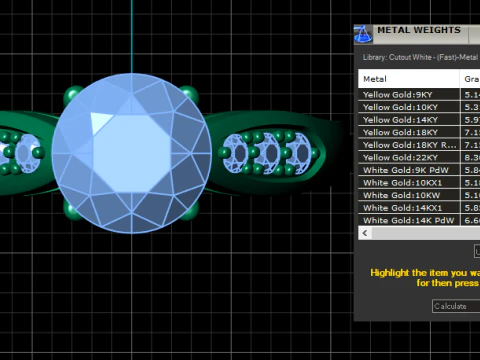Click the left arrow of horizontal scrollbar
Screen dimensions: 480x360
(365, 233)
